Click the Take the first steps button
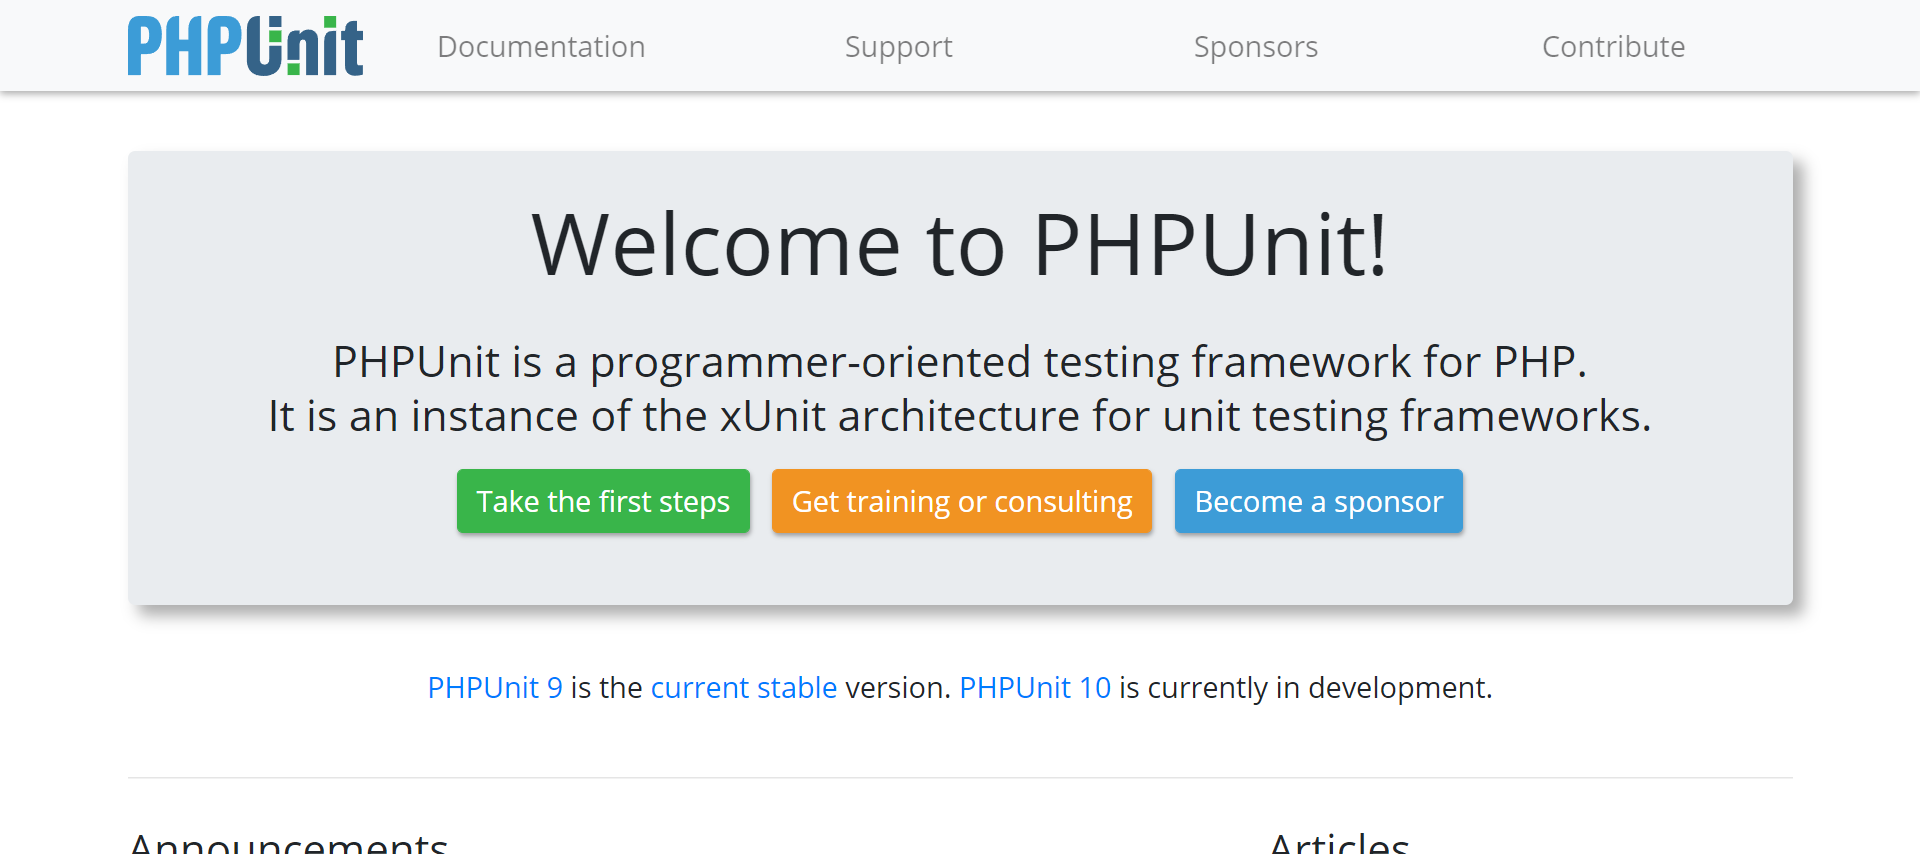The height and width of the screenshot is (854, 1920). (x=603, y=501)
